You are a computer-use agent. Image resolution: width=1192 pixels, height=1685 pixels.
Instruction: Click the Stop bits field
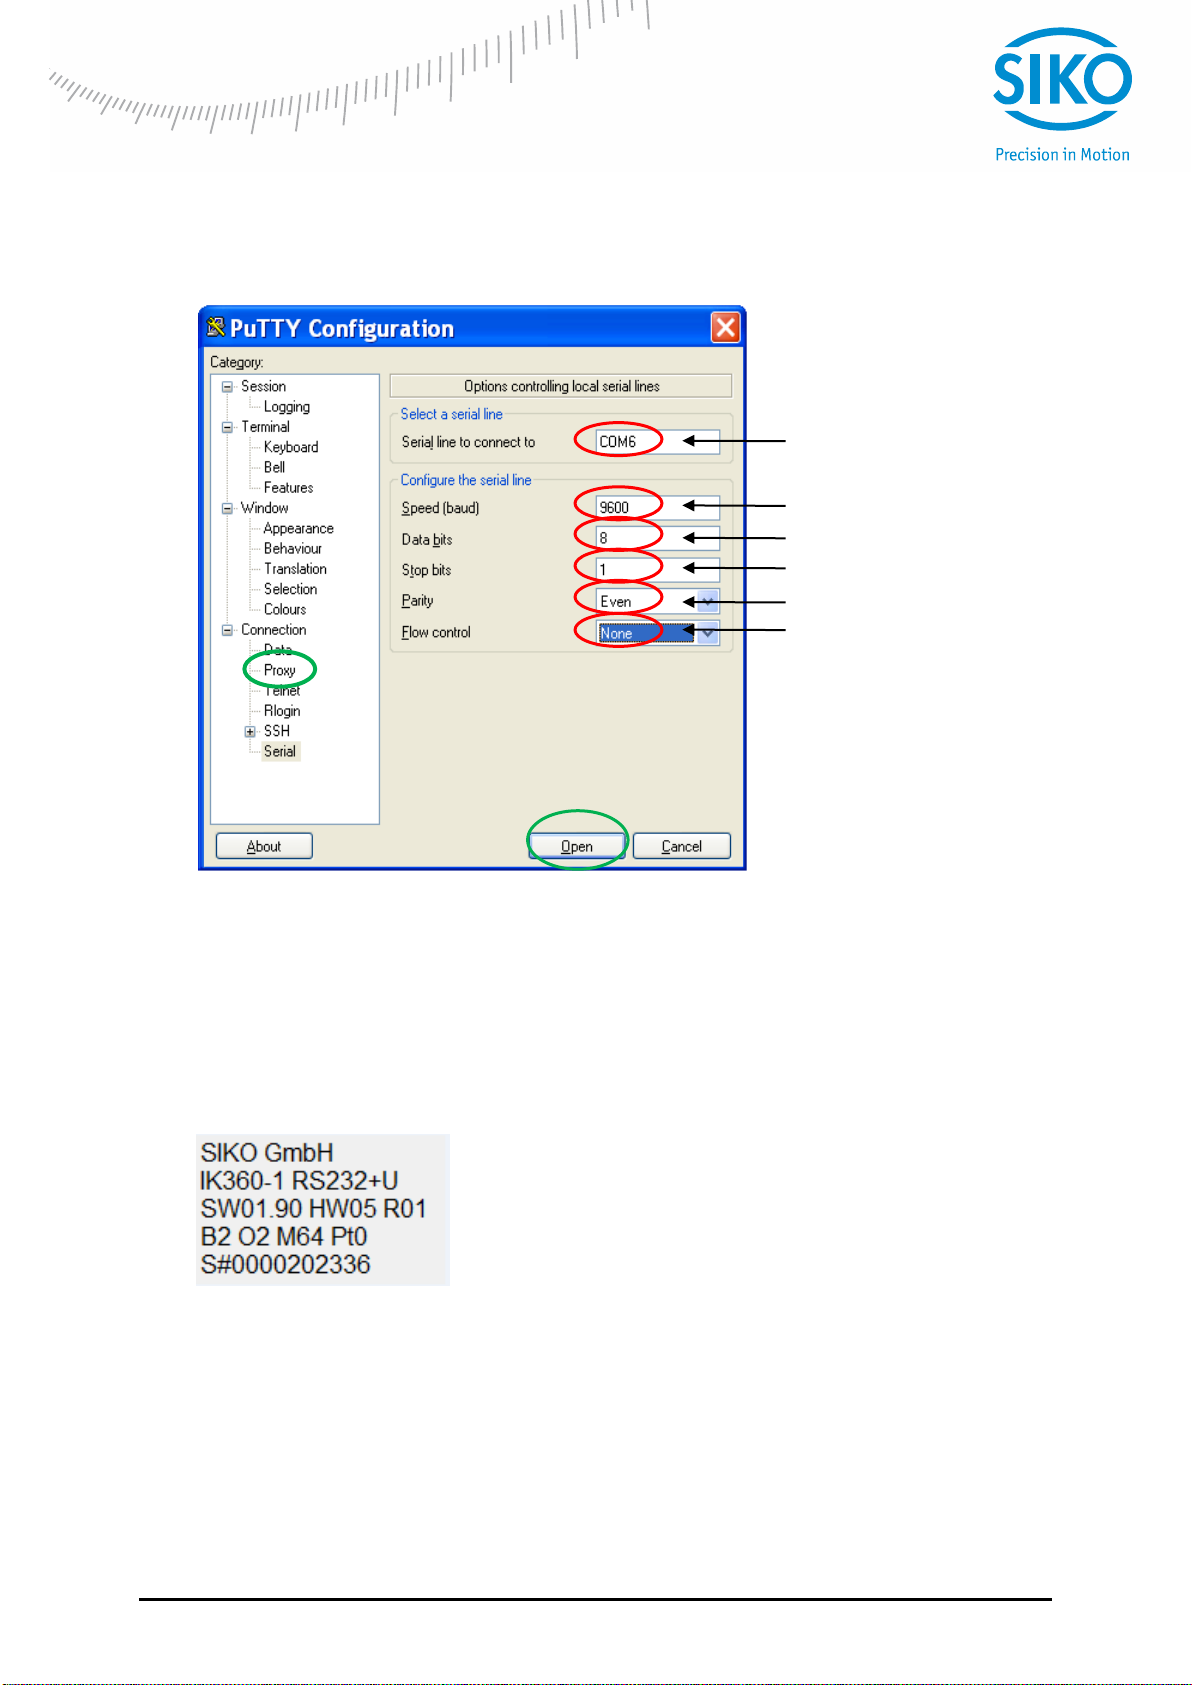pyautogui.click(x=657, y=569)
